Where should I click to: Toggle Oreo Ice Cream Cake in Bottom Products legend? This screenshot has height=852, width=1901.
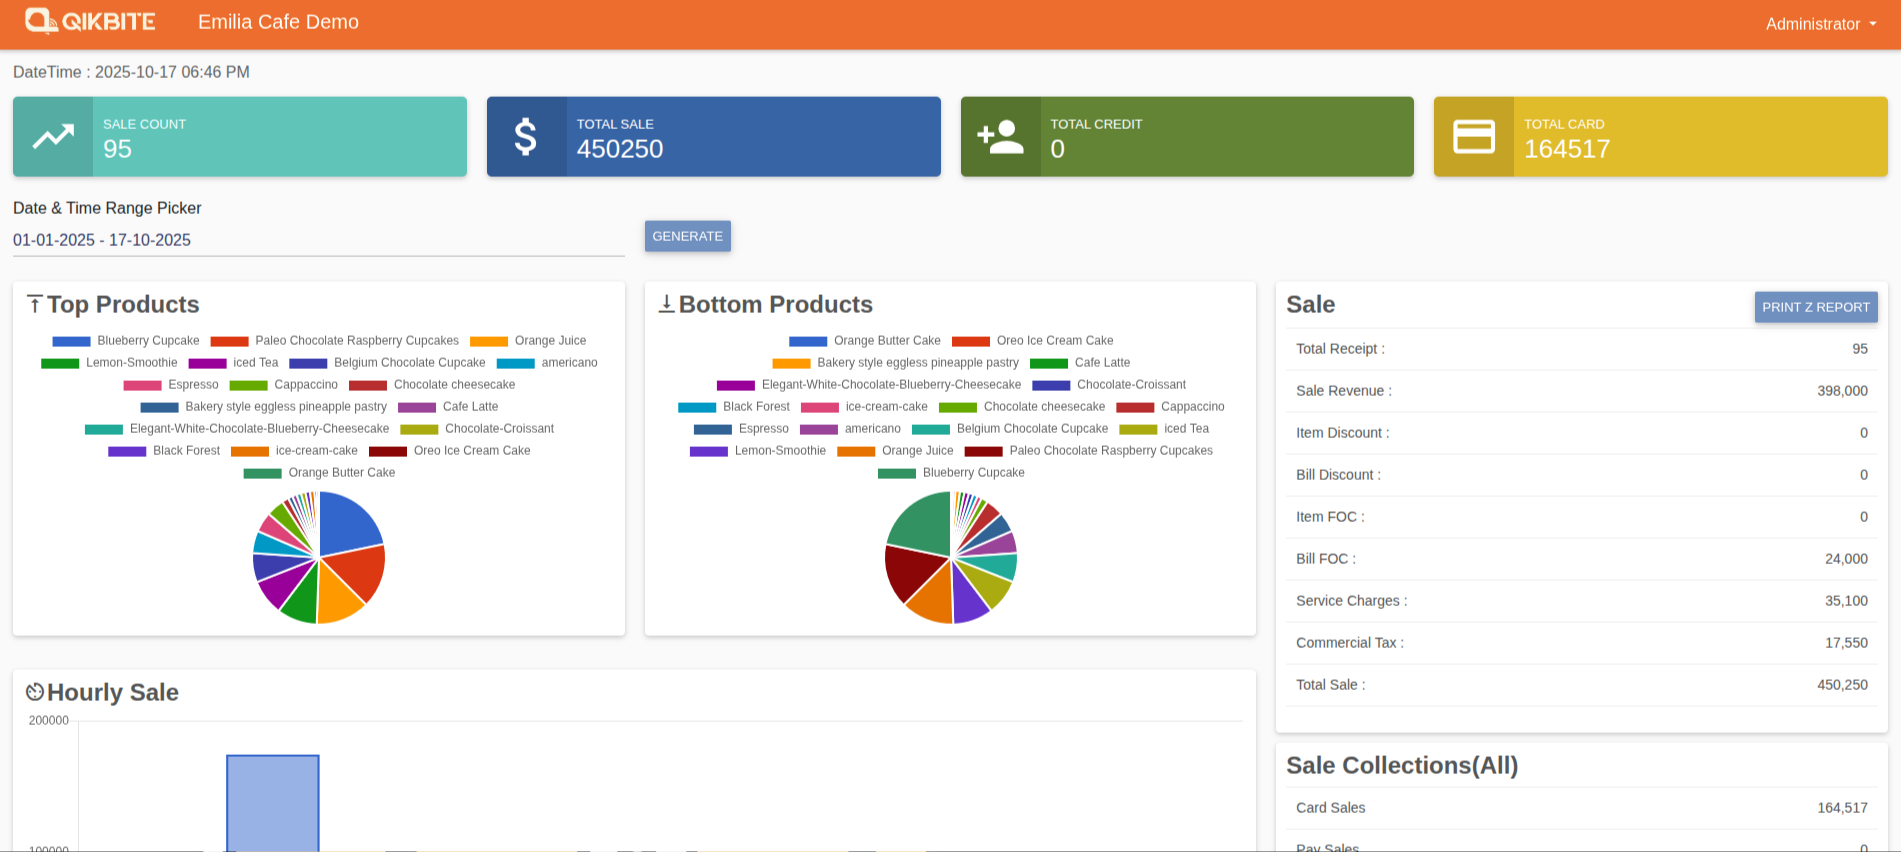tap(1033, 341)
